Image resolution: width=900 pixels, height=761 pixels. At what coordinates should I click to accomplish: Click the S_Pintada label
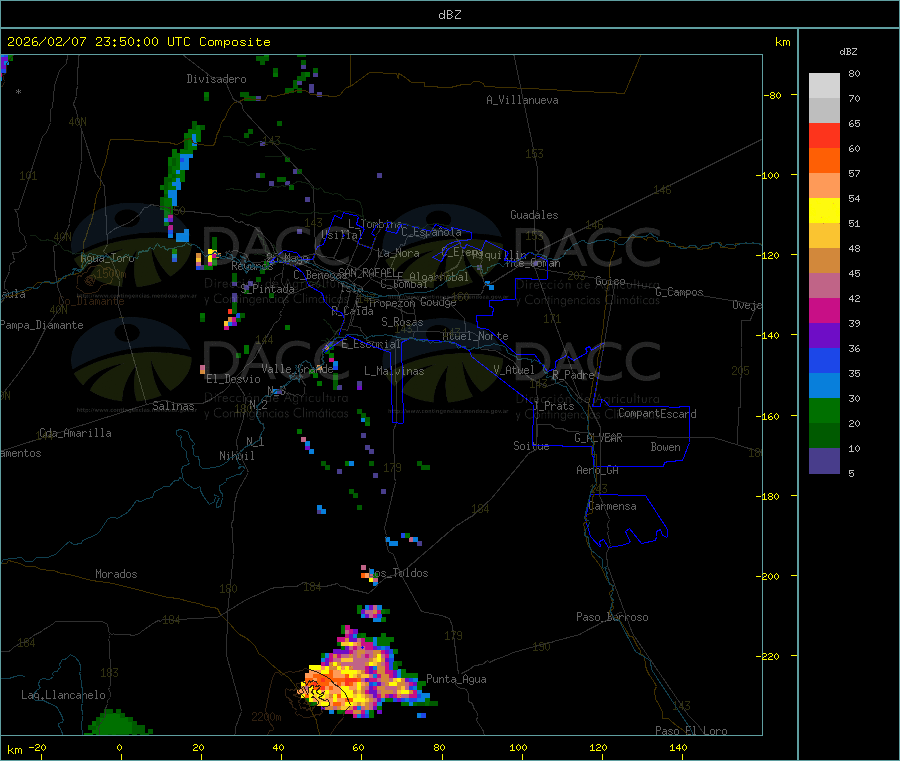pos(267,289)
